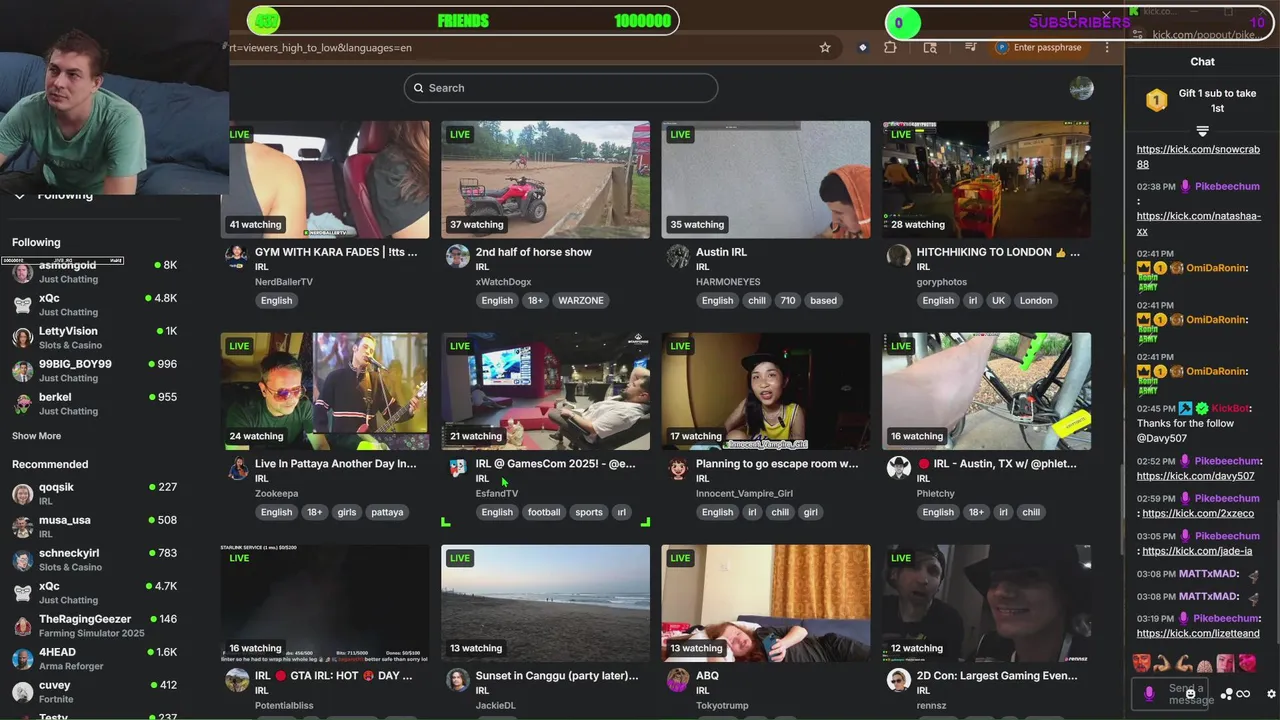Click goryphotos channel name
The image size is (1280, 720).
[x=942, y=282]
